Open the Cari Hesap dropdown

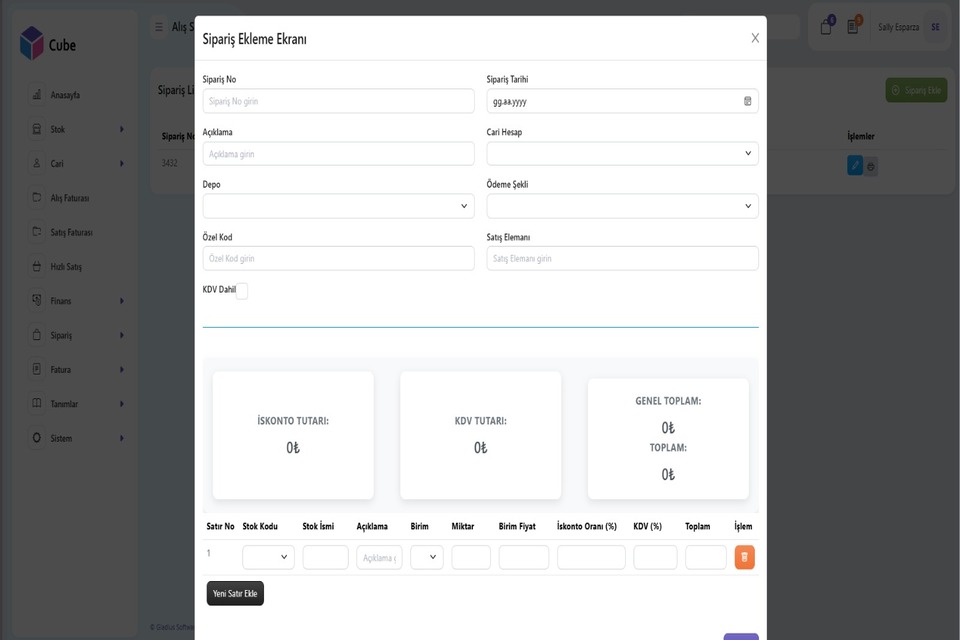(x=622, y=153)
